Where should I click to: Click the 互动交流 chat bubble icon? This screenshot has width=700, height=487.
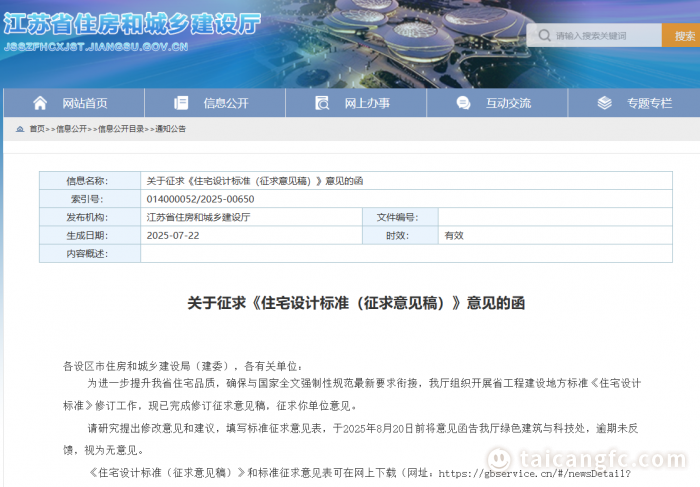(463, 103)
